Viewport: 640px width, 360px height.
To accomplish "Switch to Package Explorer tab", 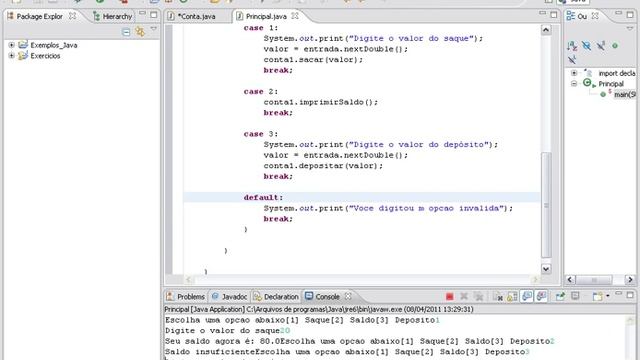I will pyautogui.click(x=40, y=16).
